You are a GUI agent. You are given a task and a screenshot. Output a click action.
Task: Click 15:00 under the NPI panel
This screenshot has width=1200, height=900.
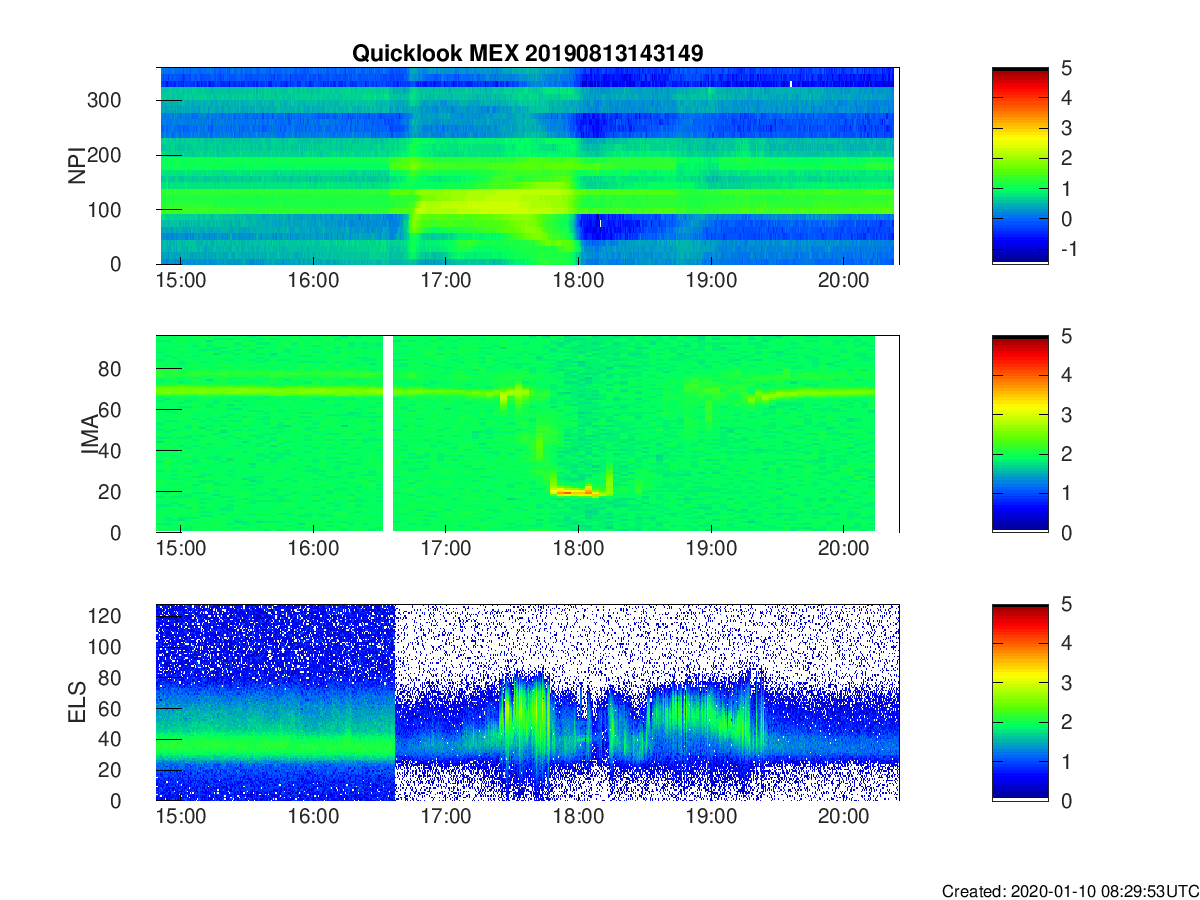181,282
